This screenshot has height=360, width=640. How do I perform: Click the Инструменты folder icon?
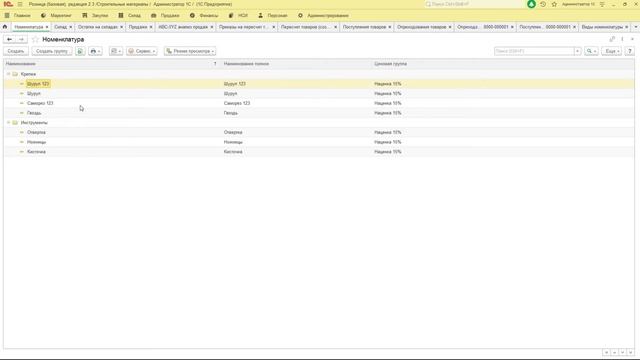coord(15,122)
